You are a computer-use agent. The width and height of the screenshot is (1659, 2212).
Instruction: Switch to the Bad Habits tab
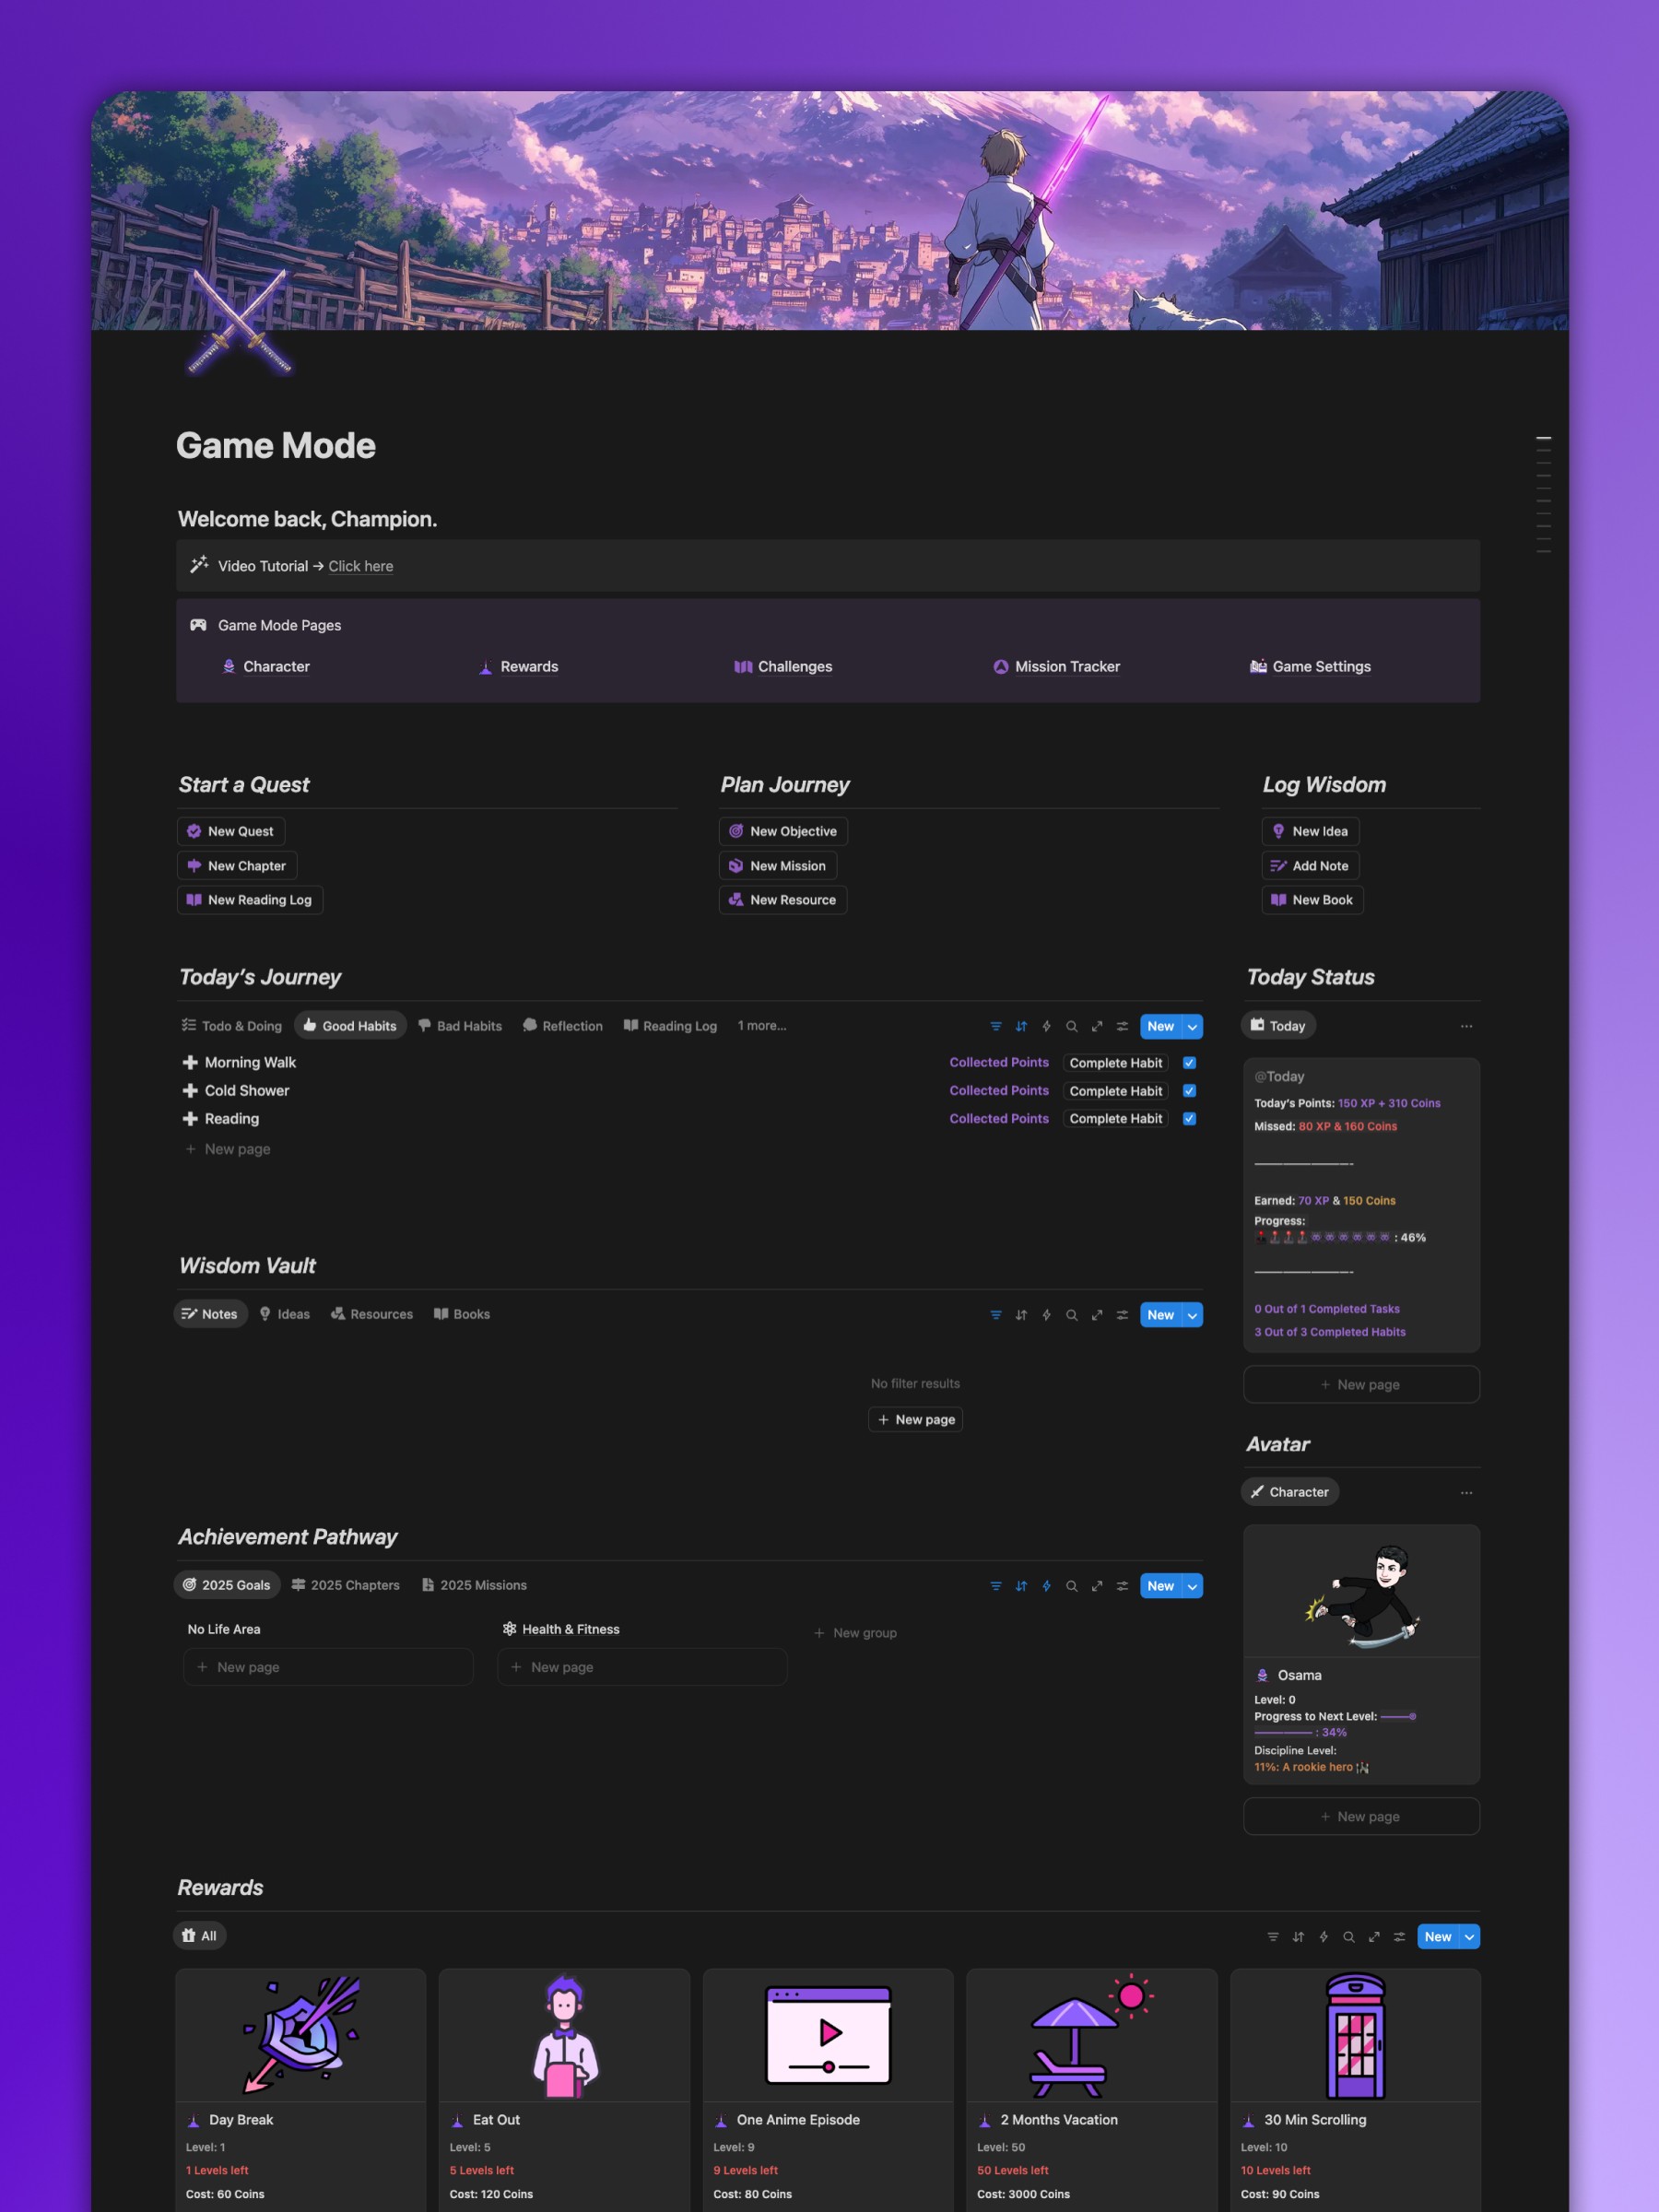click(x=460, y=1026)
